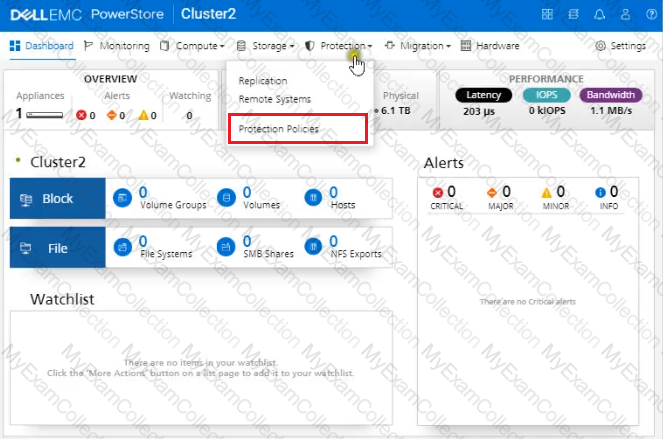The width and height of the screenshot is (663, 439).
Task: Open the jobs stack icon in header
Action: [x=573, y=15]
